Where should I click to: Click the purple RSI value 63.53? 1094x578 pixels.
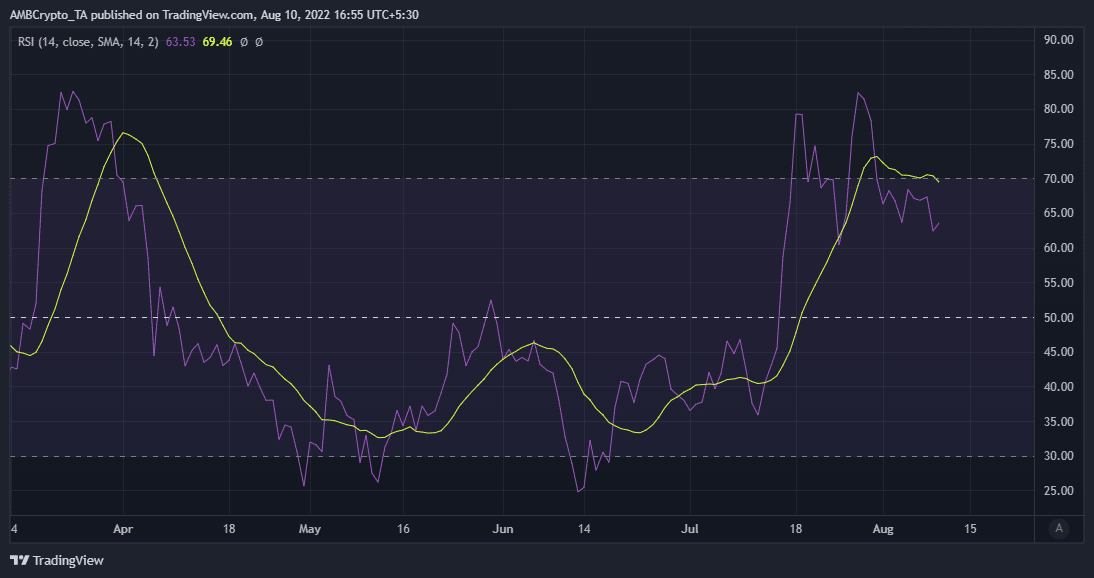pos(181,42)
